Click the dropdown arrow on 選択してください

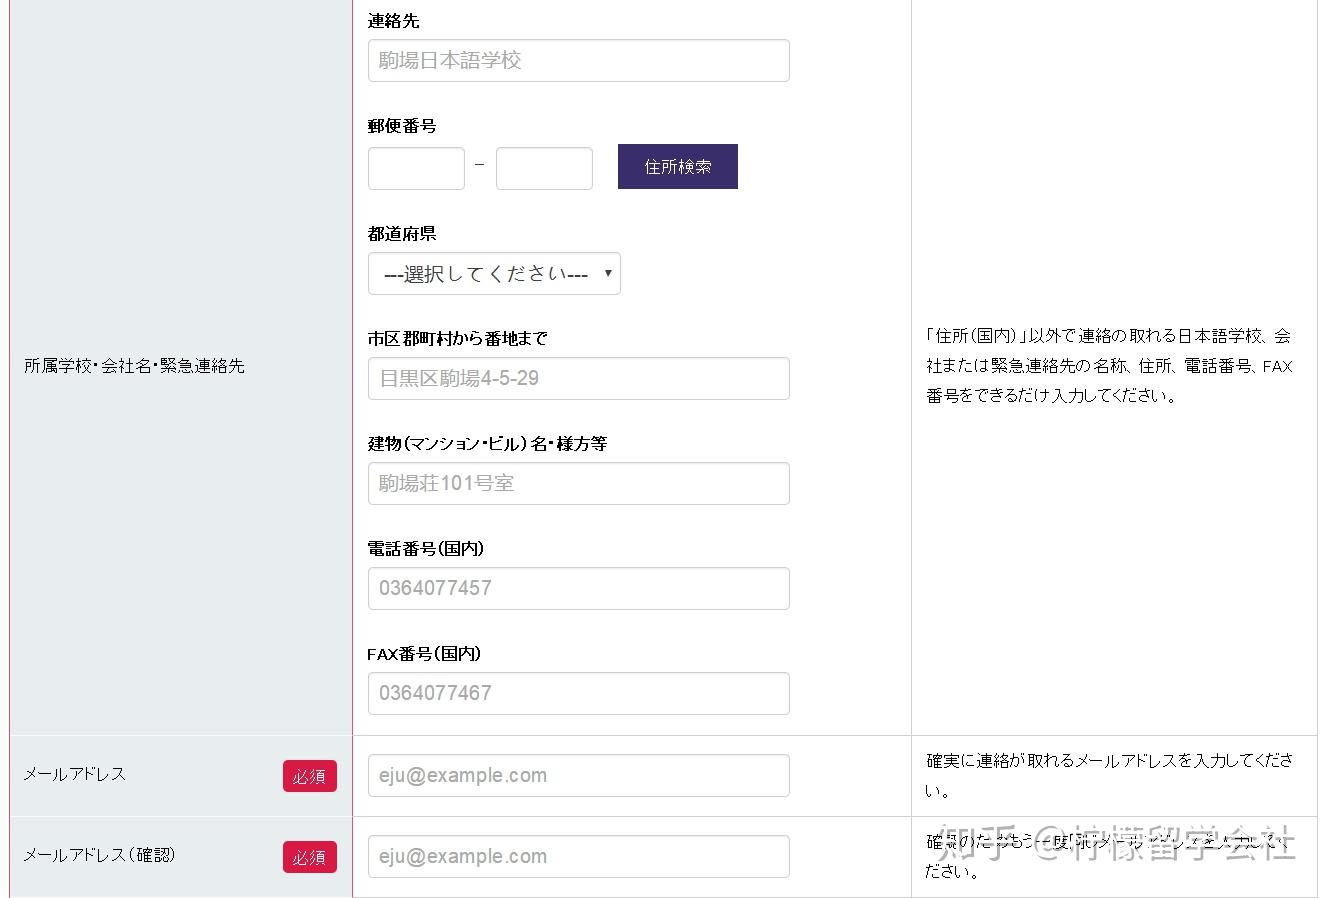(x=607, y=272)
